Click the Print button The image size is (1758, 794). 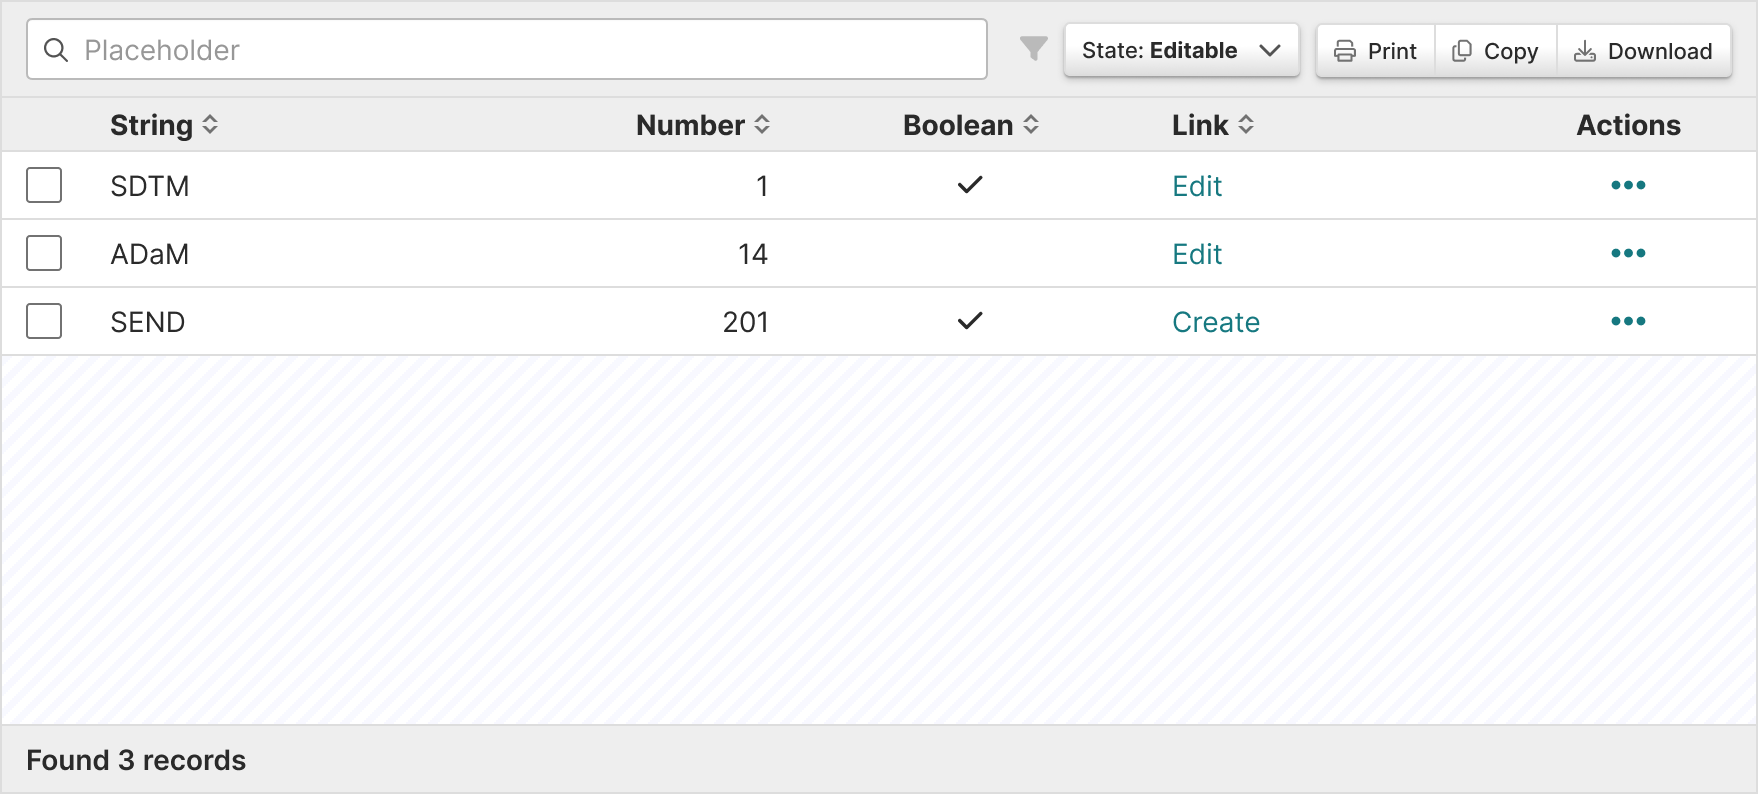(1376, 51)
